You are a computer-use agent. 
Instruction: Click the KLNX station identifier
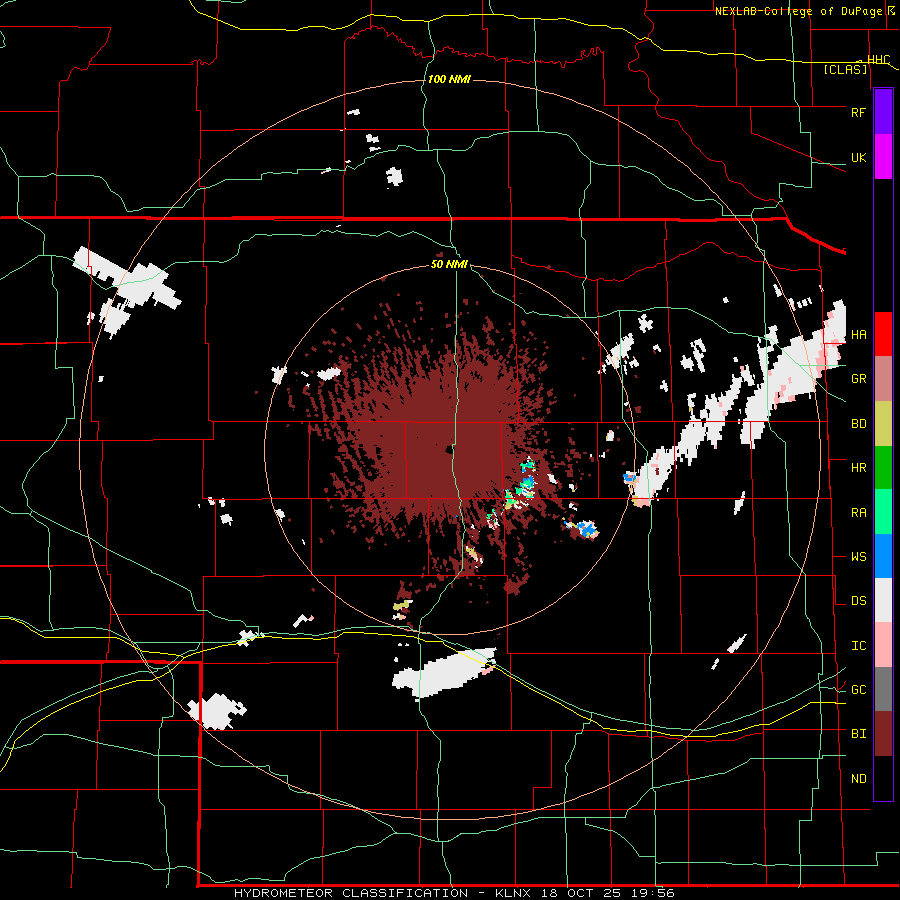point(515,893)
